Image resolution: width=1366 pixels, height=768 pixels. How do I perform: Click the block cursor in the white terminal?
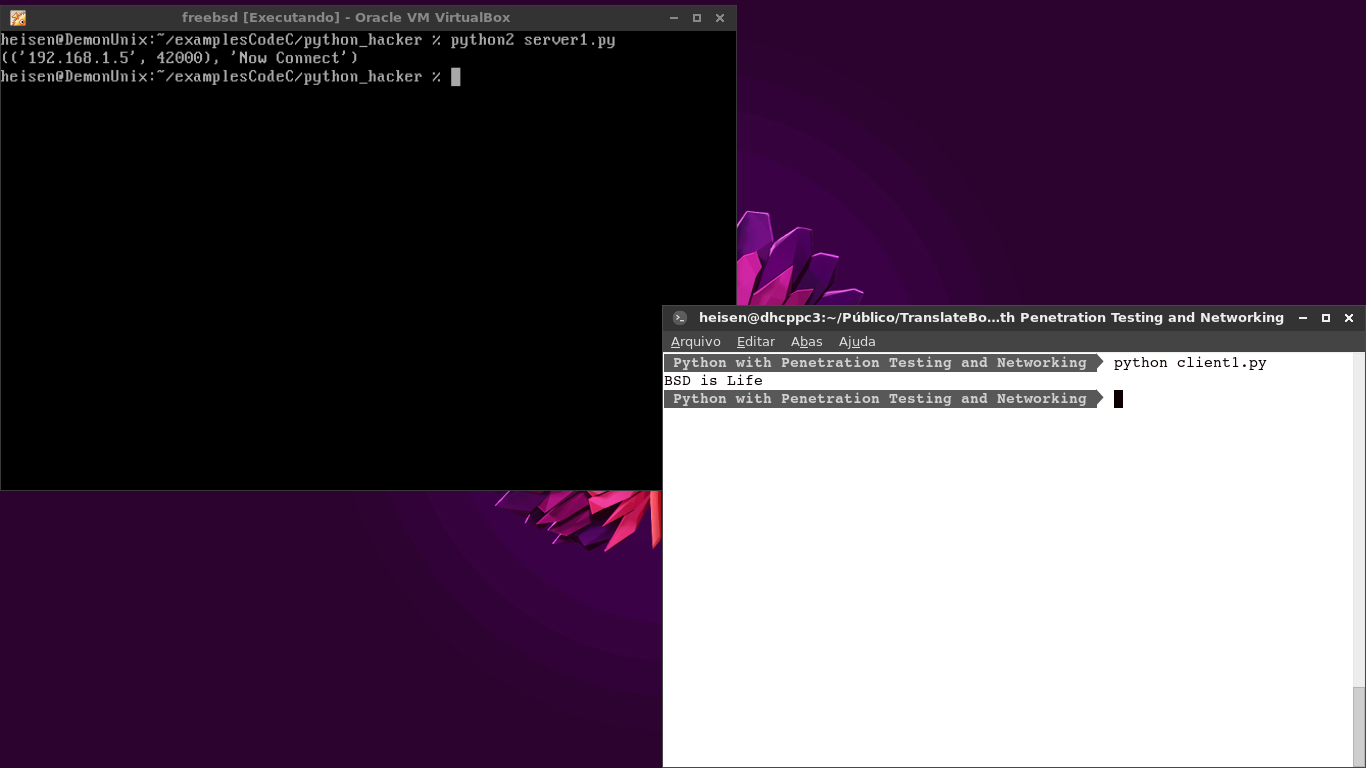tap(1119, 399)
